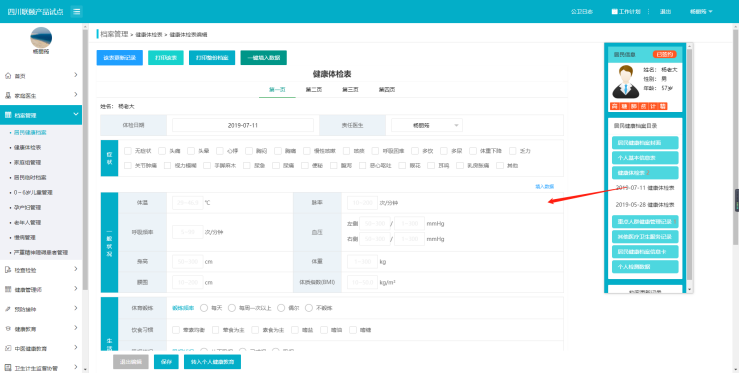Image resolution: width=740 pixels, height=374 pixels.
Task: Check the 体重下降 symptom checkbox
Action: (473, 151)
